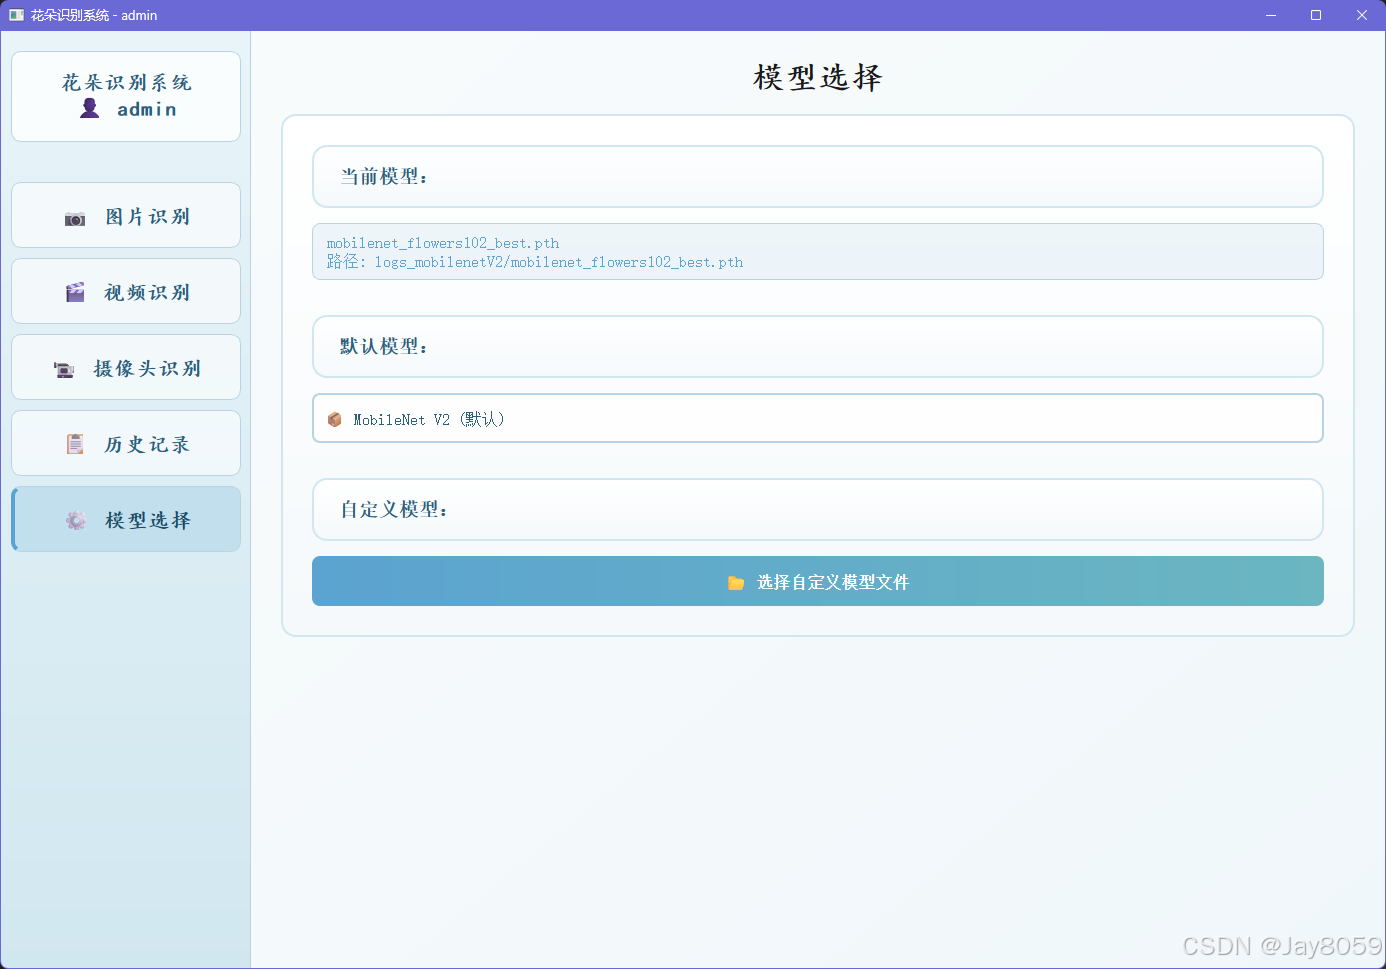Image resolution: width=1386 pixels, height=969 pixels.
Task: Open the 图片识别 page label
Action: 148,216
